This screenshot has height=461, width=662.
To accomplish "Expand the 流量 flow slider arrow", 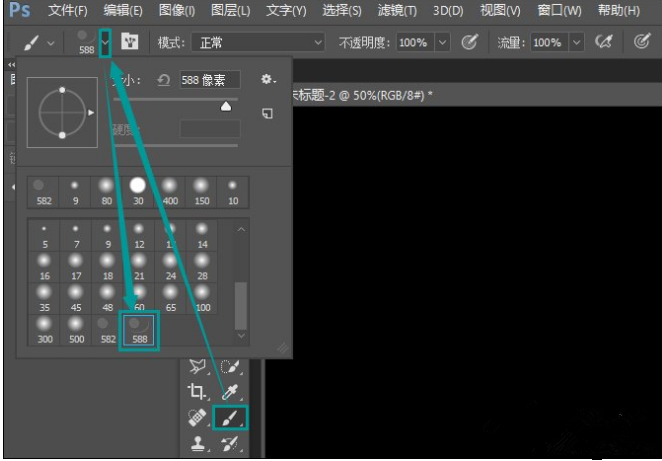I will [577, 43].
